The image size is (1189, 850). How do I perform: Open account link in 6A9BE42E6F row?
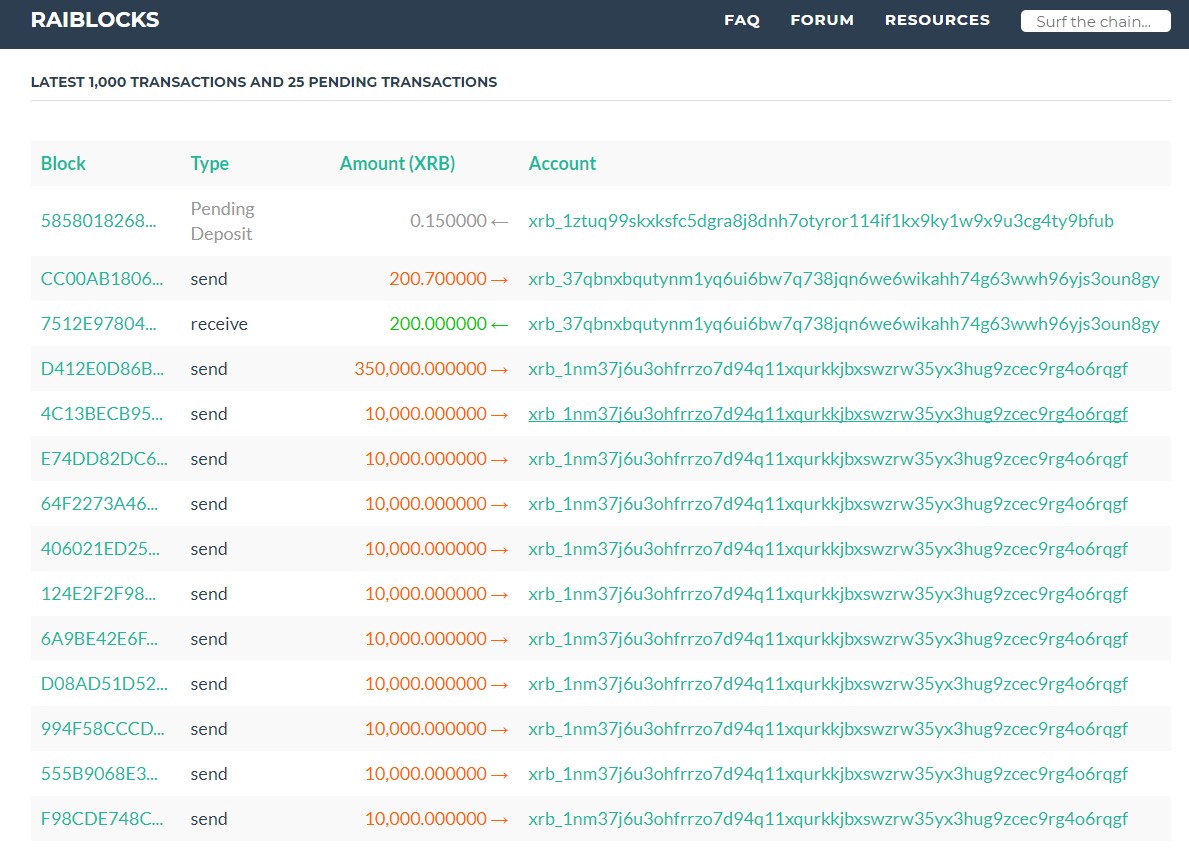[x=828, y=638]
